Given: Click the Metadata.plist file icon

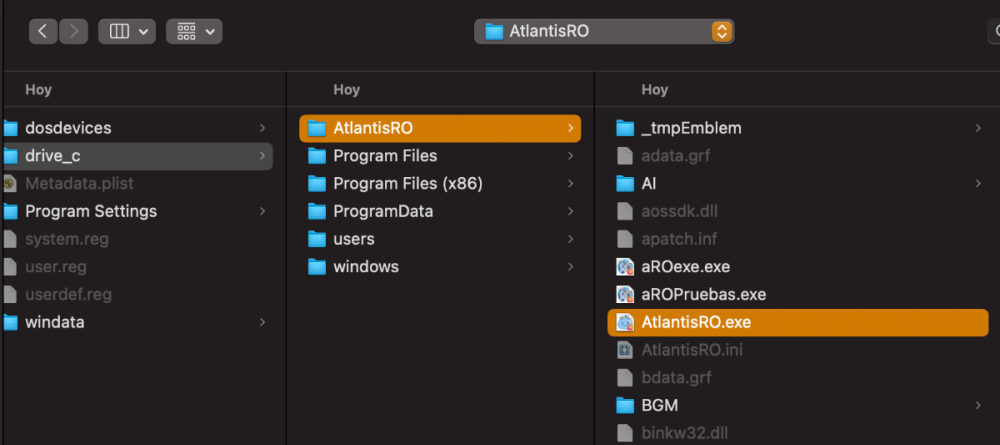Looking at the screenshot, I should click(10, 184).
